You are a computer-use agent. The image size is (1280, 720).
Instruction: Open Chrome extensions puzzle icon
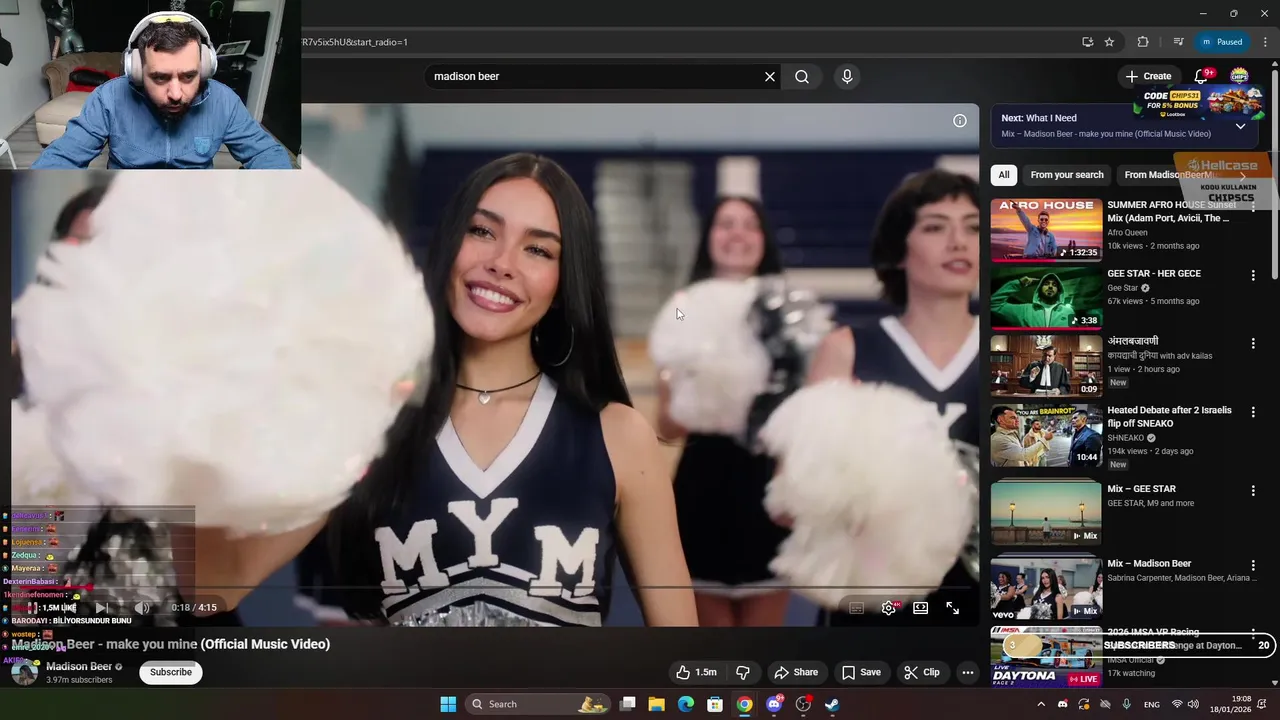click(1143, 42)
